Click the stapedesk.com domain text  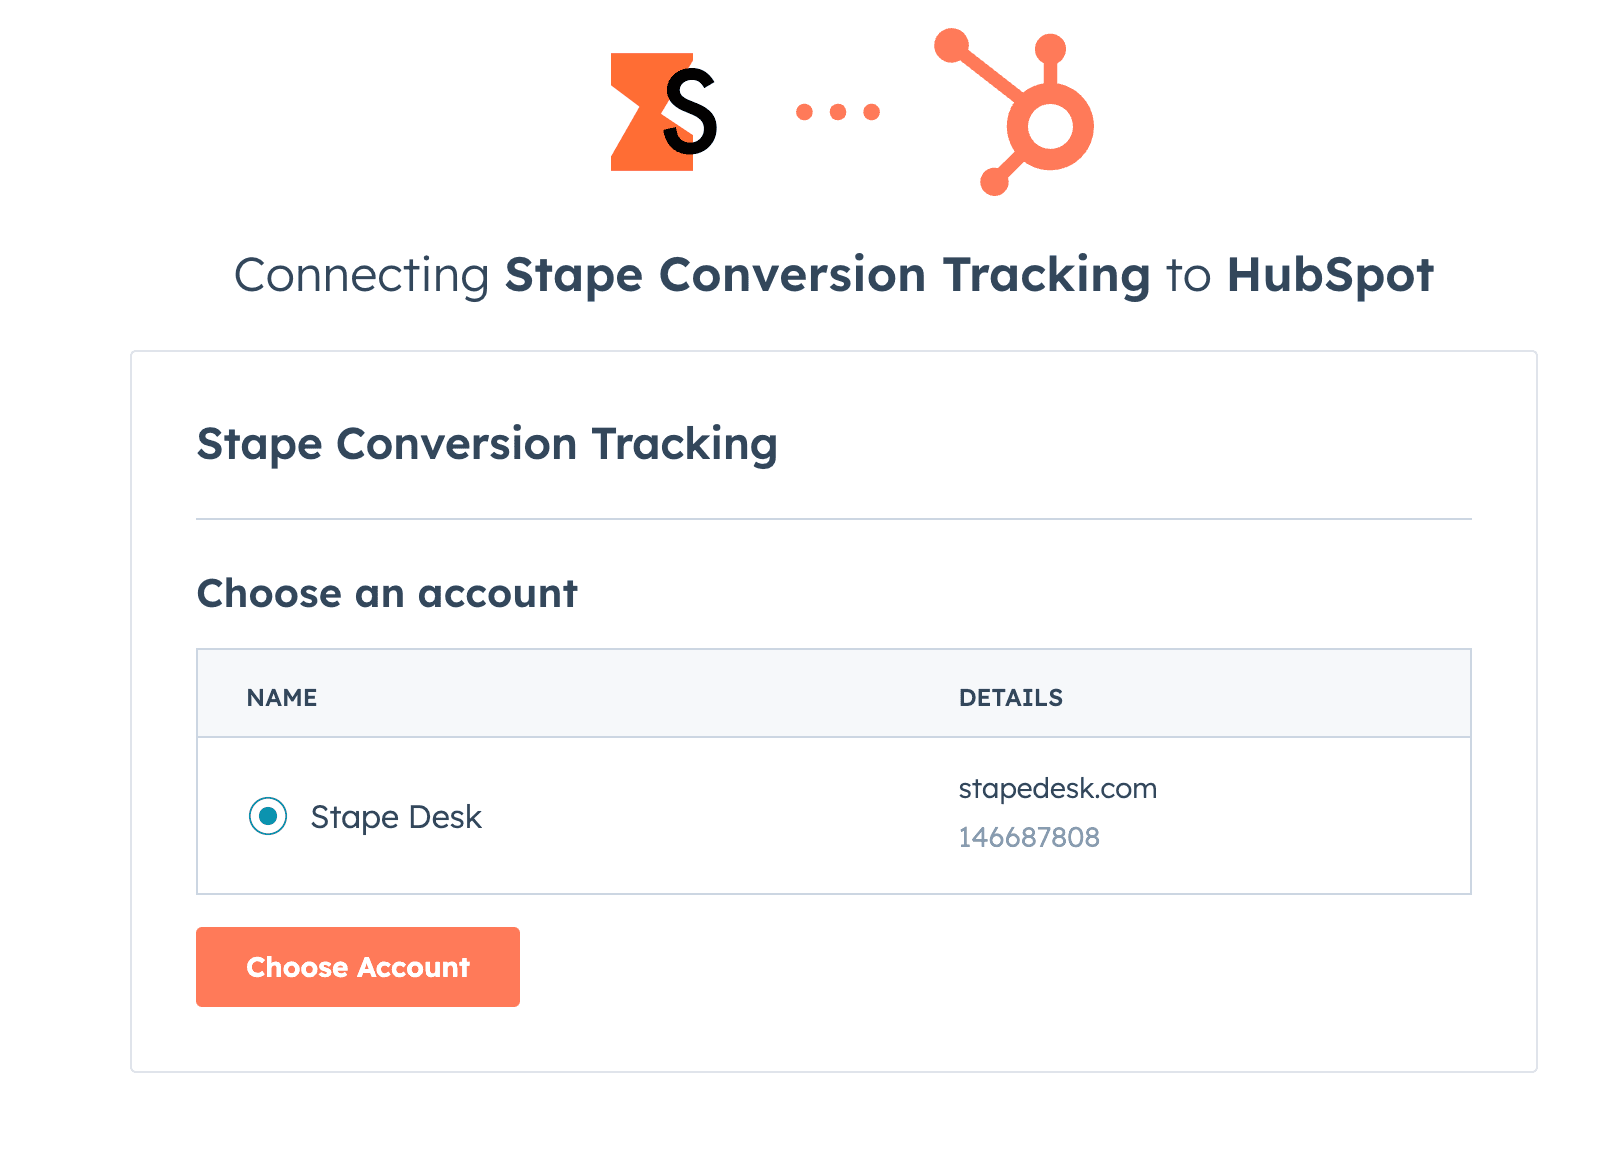tap(1058, 789)
